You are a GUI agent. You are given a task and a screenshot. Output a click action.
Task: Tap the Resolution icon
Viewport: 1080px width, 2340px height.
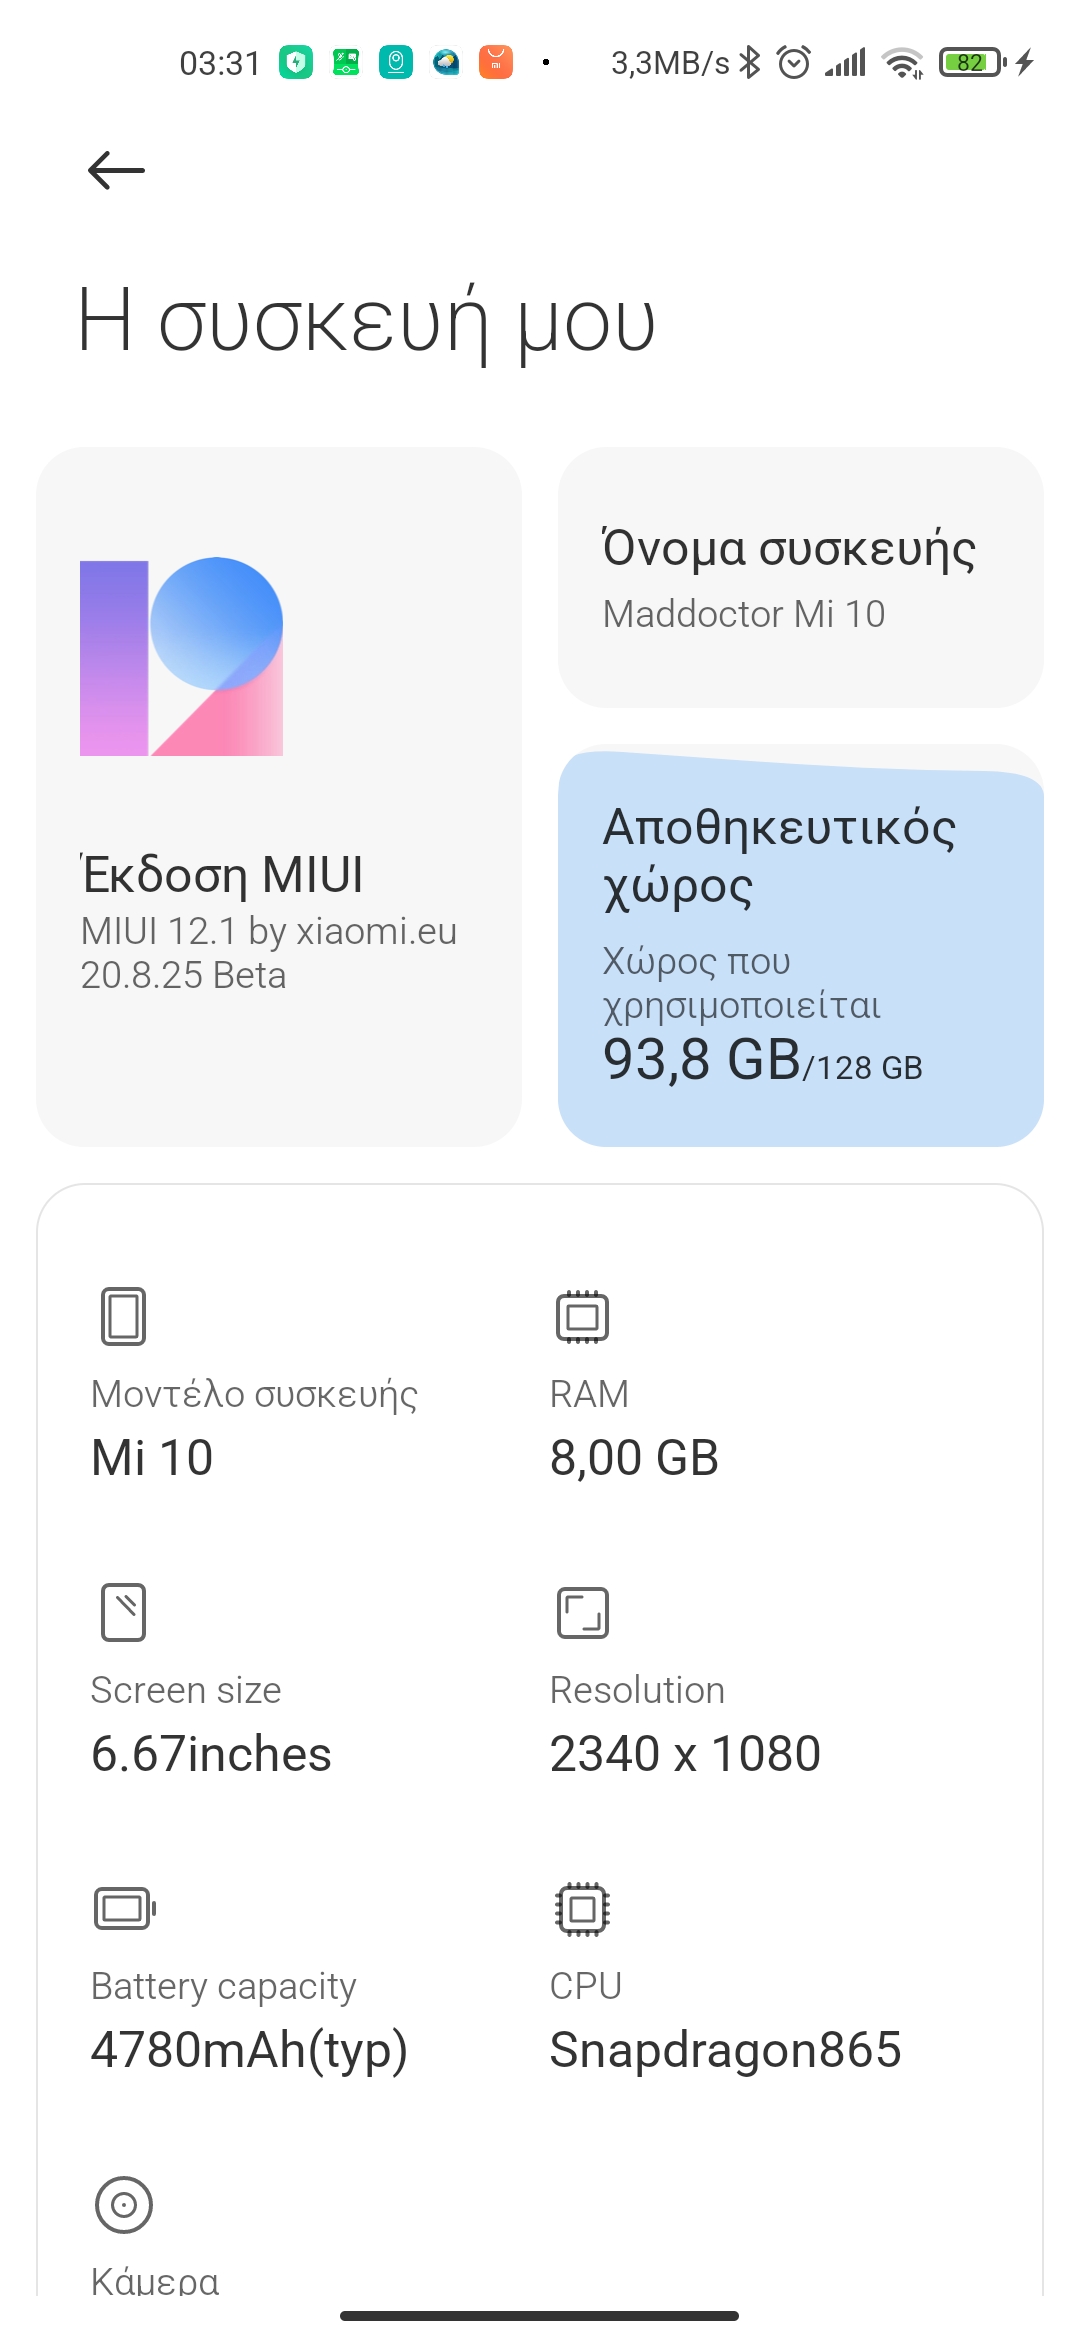[x=582, y=1612]
